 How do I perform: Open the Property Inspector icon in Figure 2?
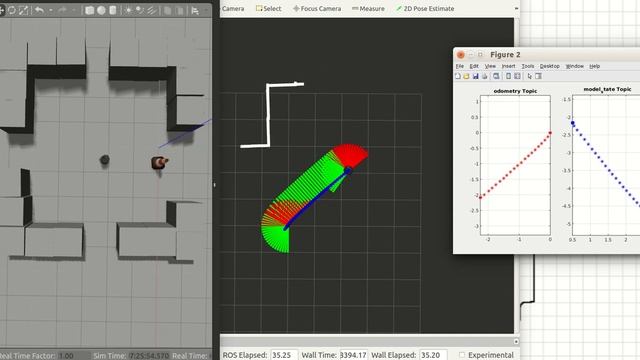tap(538, 76)
